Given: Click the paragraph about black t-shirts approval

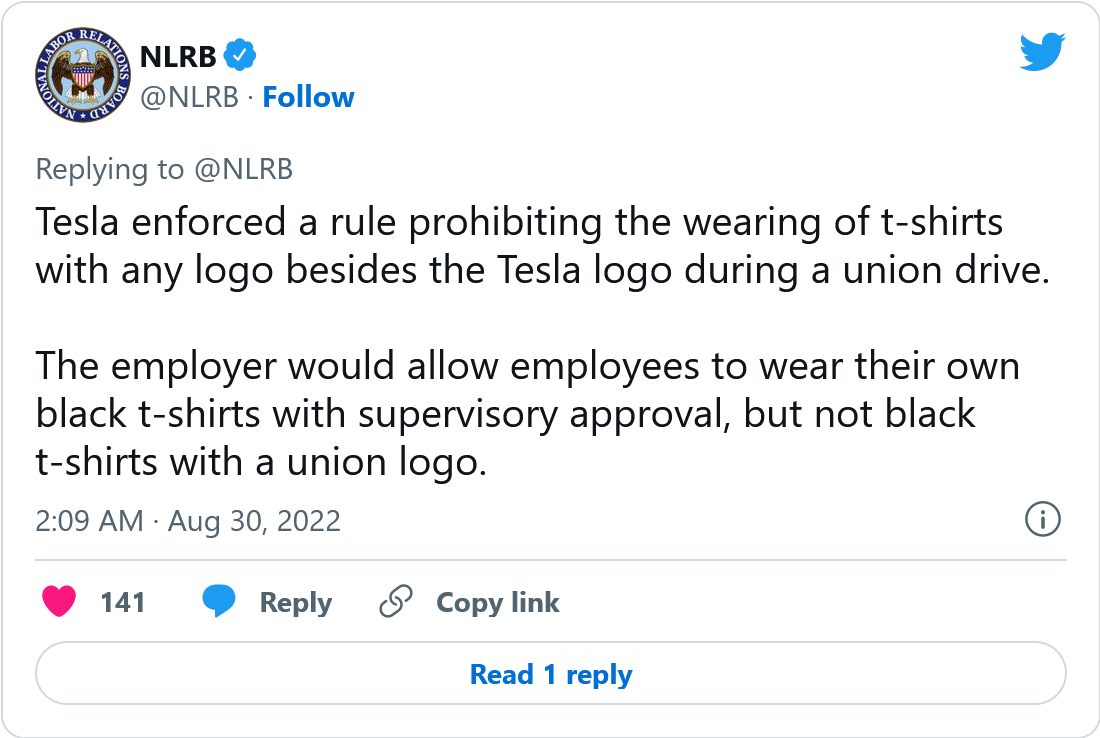Looking at the screenshot, I should [528, 414].
